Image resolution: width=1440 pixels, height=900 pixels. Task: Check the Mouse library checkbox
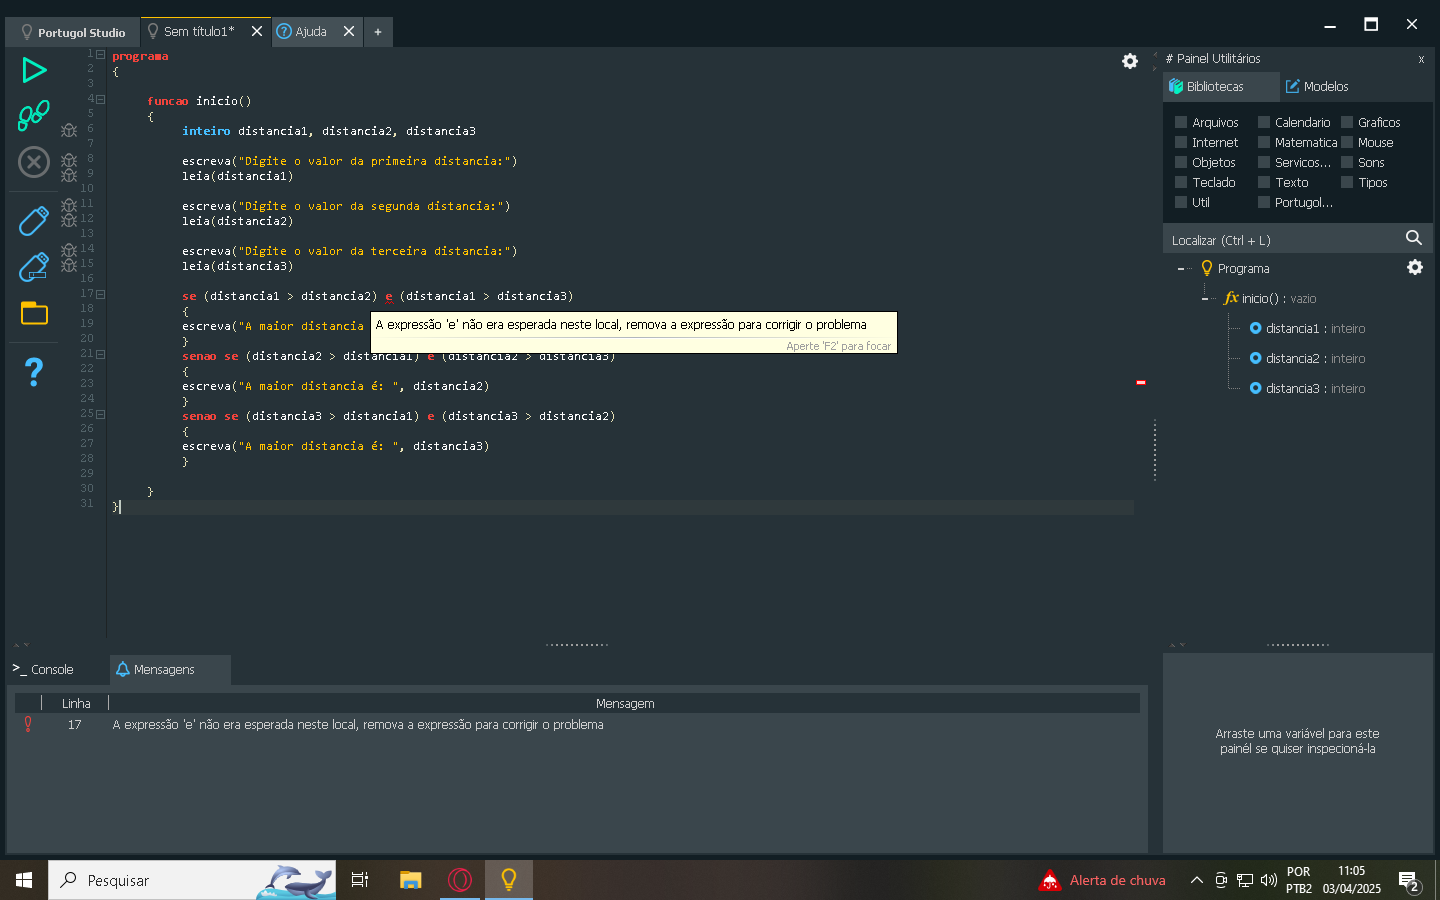pyautogui.click(x=1347, y=142)
